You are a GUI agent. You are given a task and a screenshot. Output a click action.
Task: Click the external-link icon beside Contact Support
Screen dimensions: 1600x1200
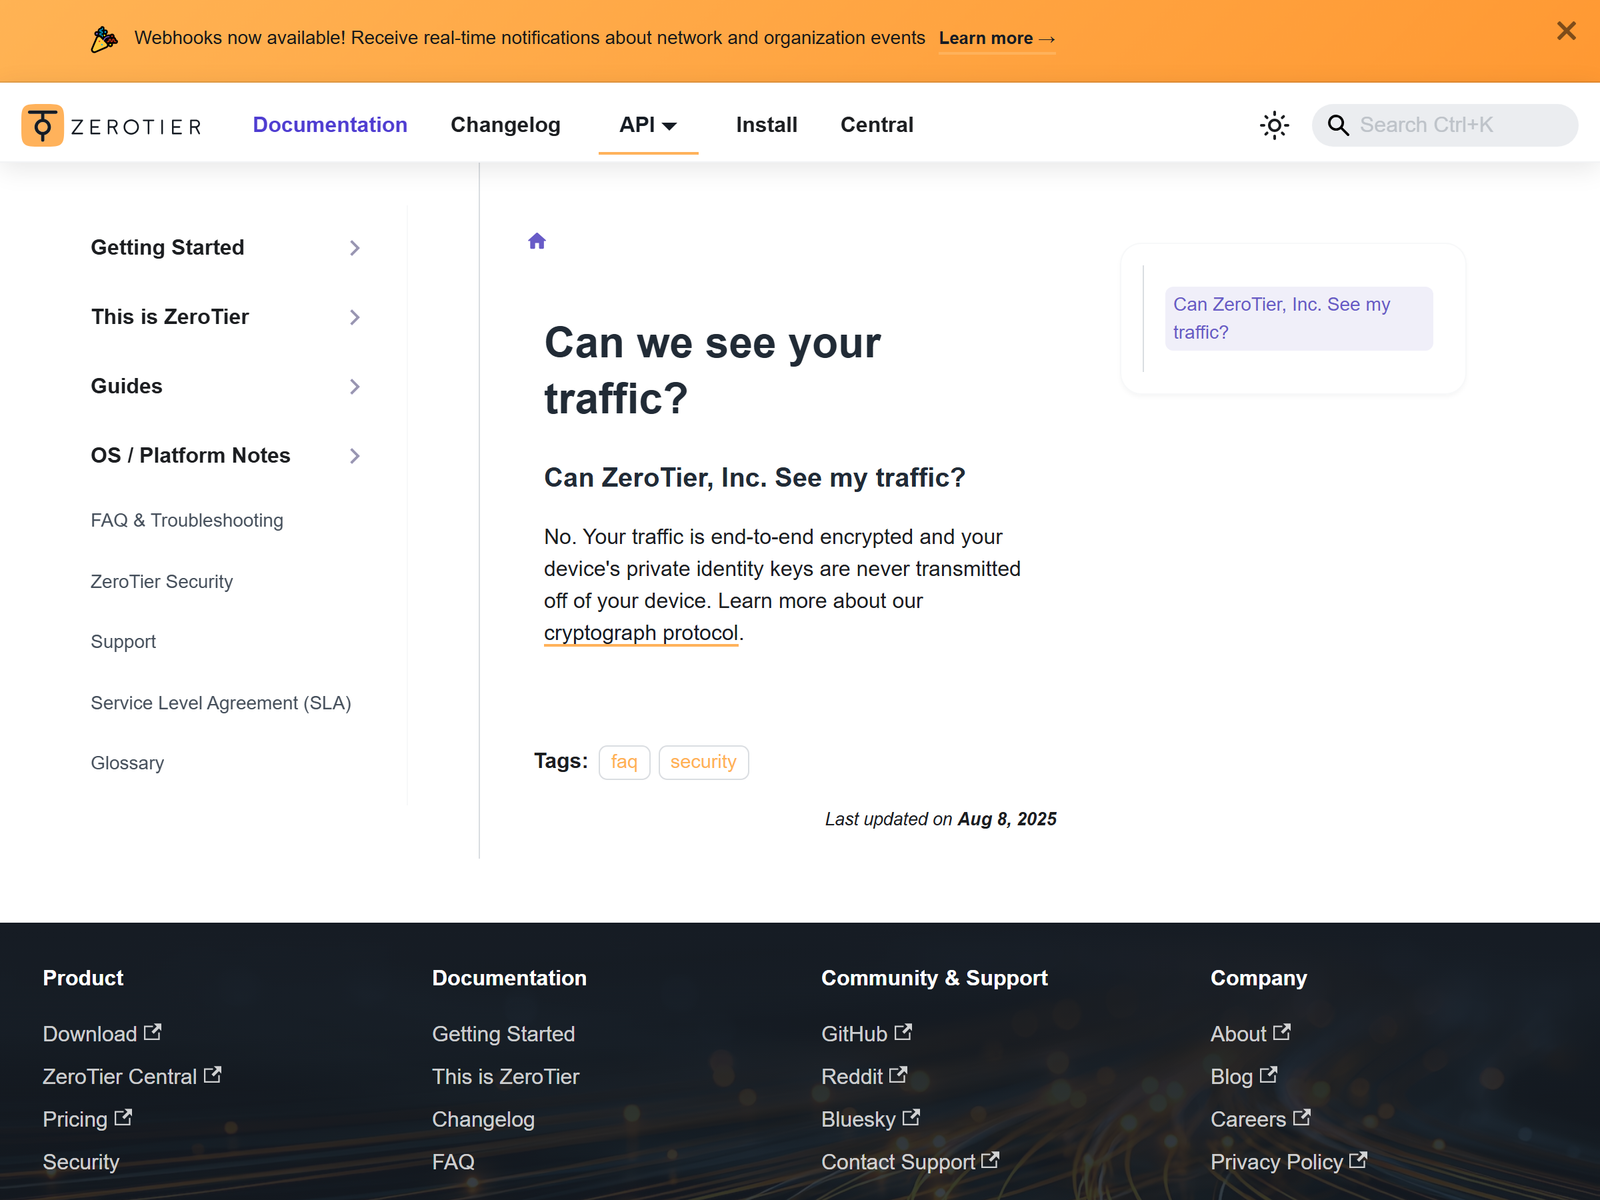(x=990, y=1160)
